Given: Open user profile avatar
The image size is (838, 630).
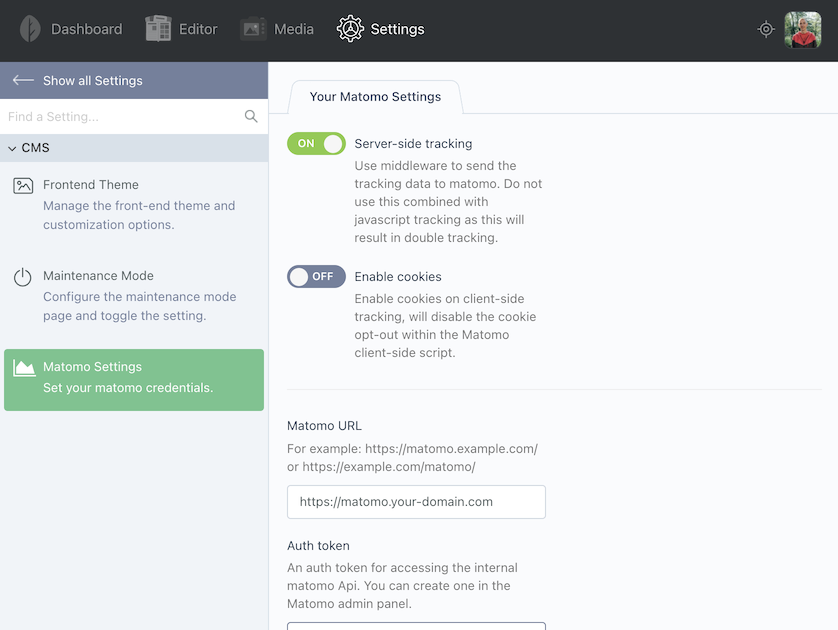Looking at the screenshot, I should (x=803, y=30).
